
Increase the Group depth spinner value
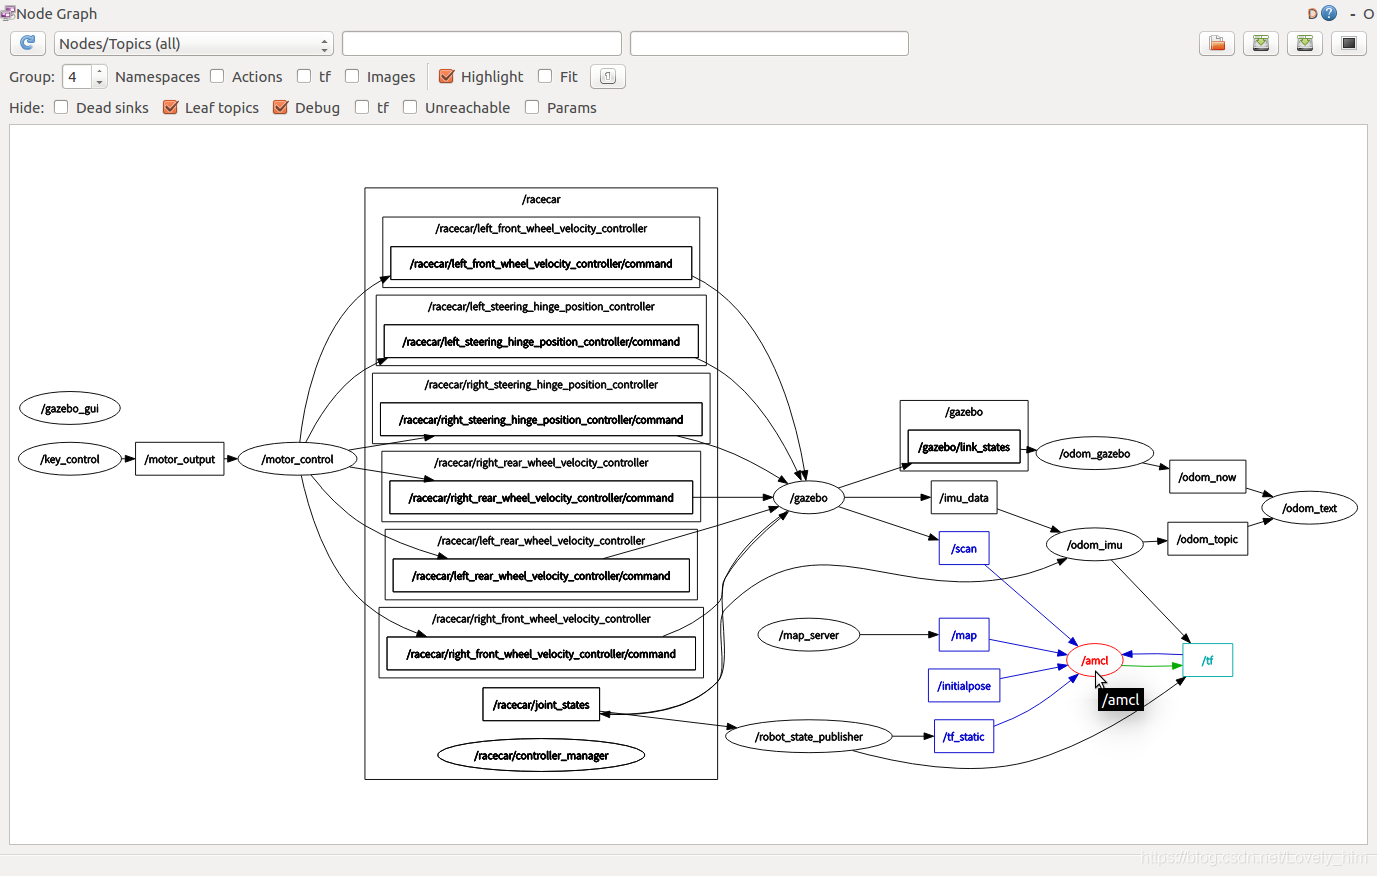point(99,70)
